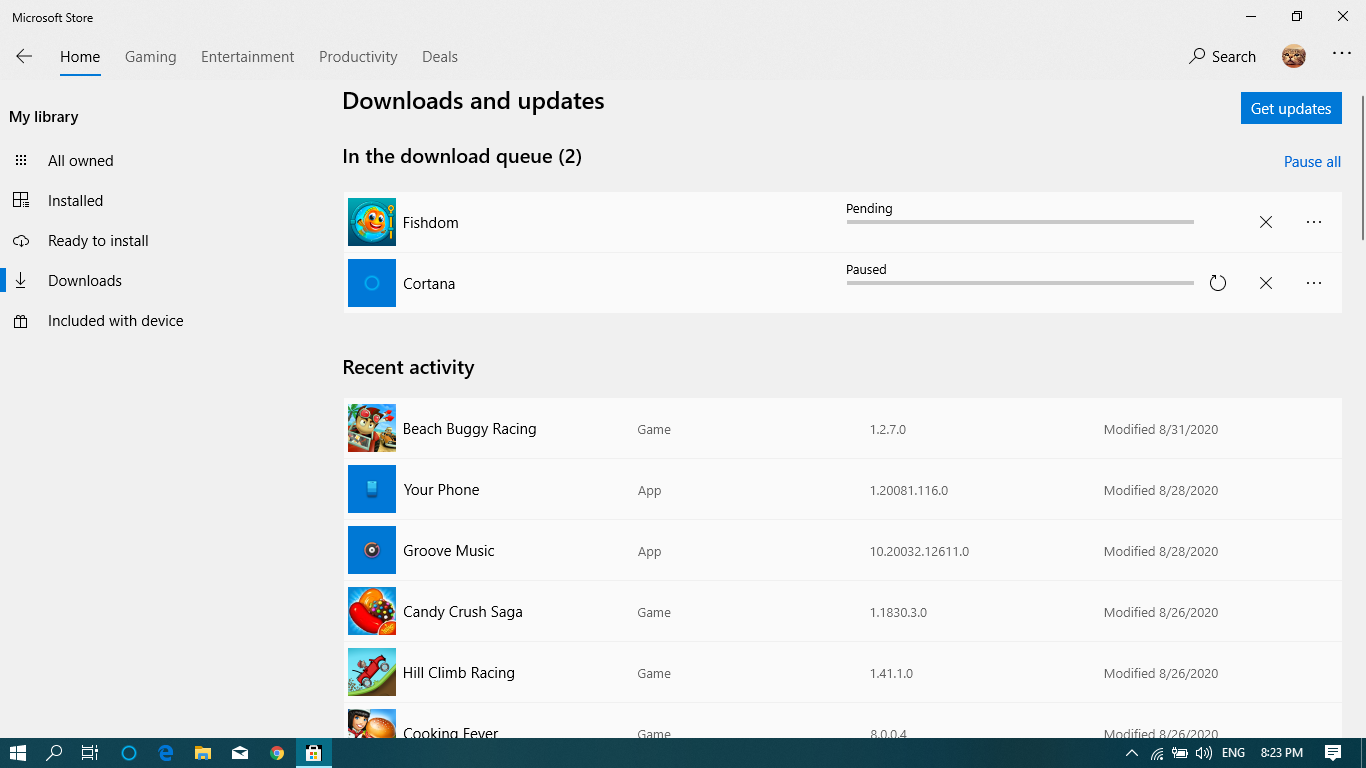Click the Cortana app tile icon
Screen dimensions: 1366x768
pyautogui.click(x=372, y=283)
